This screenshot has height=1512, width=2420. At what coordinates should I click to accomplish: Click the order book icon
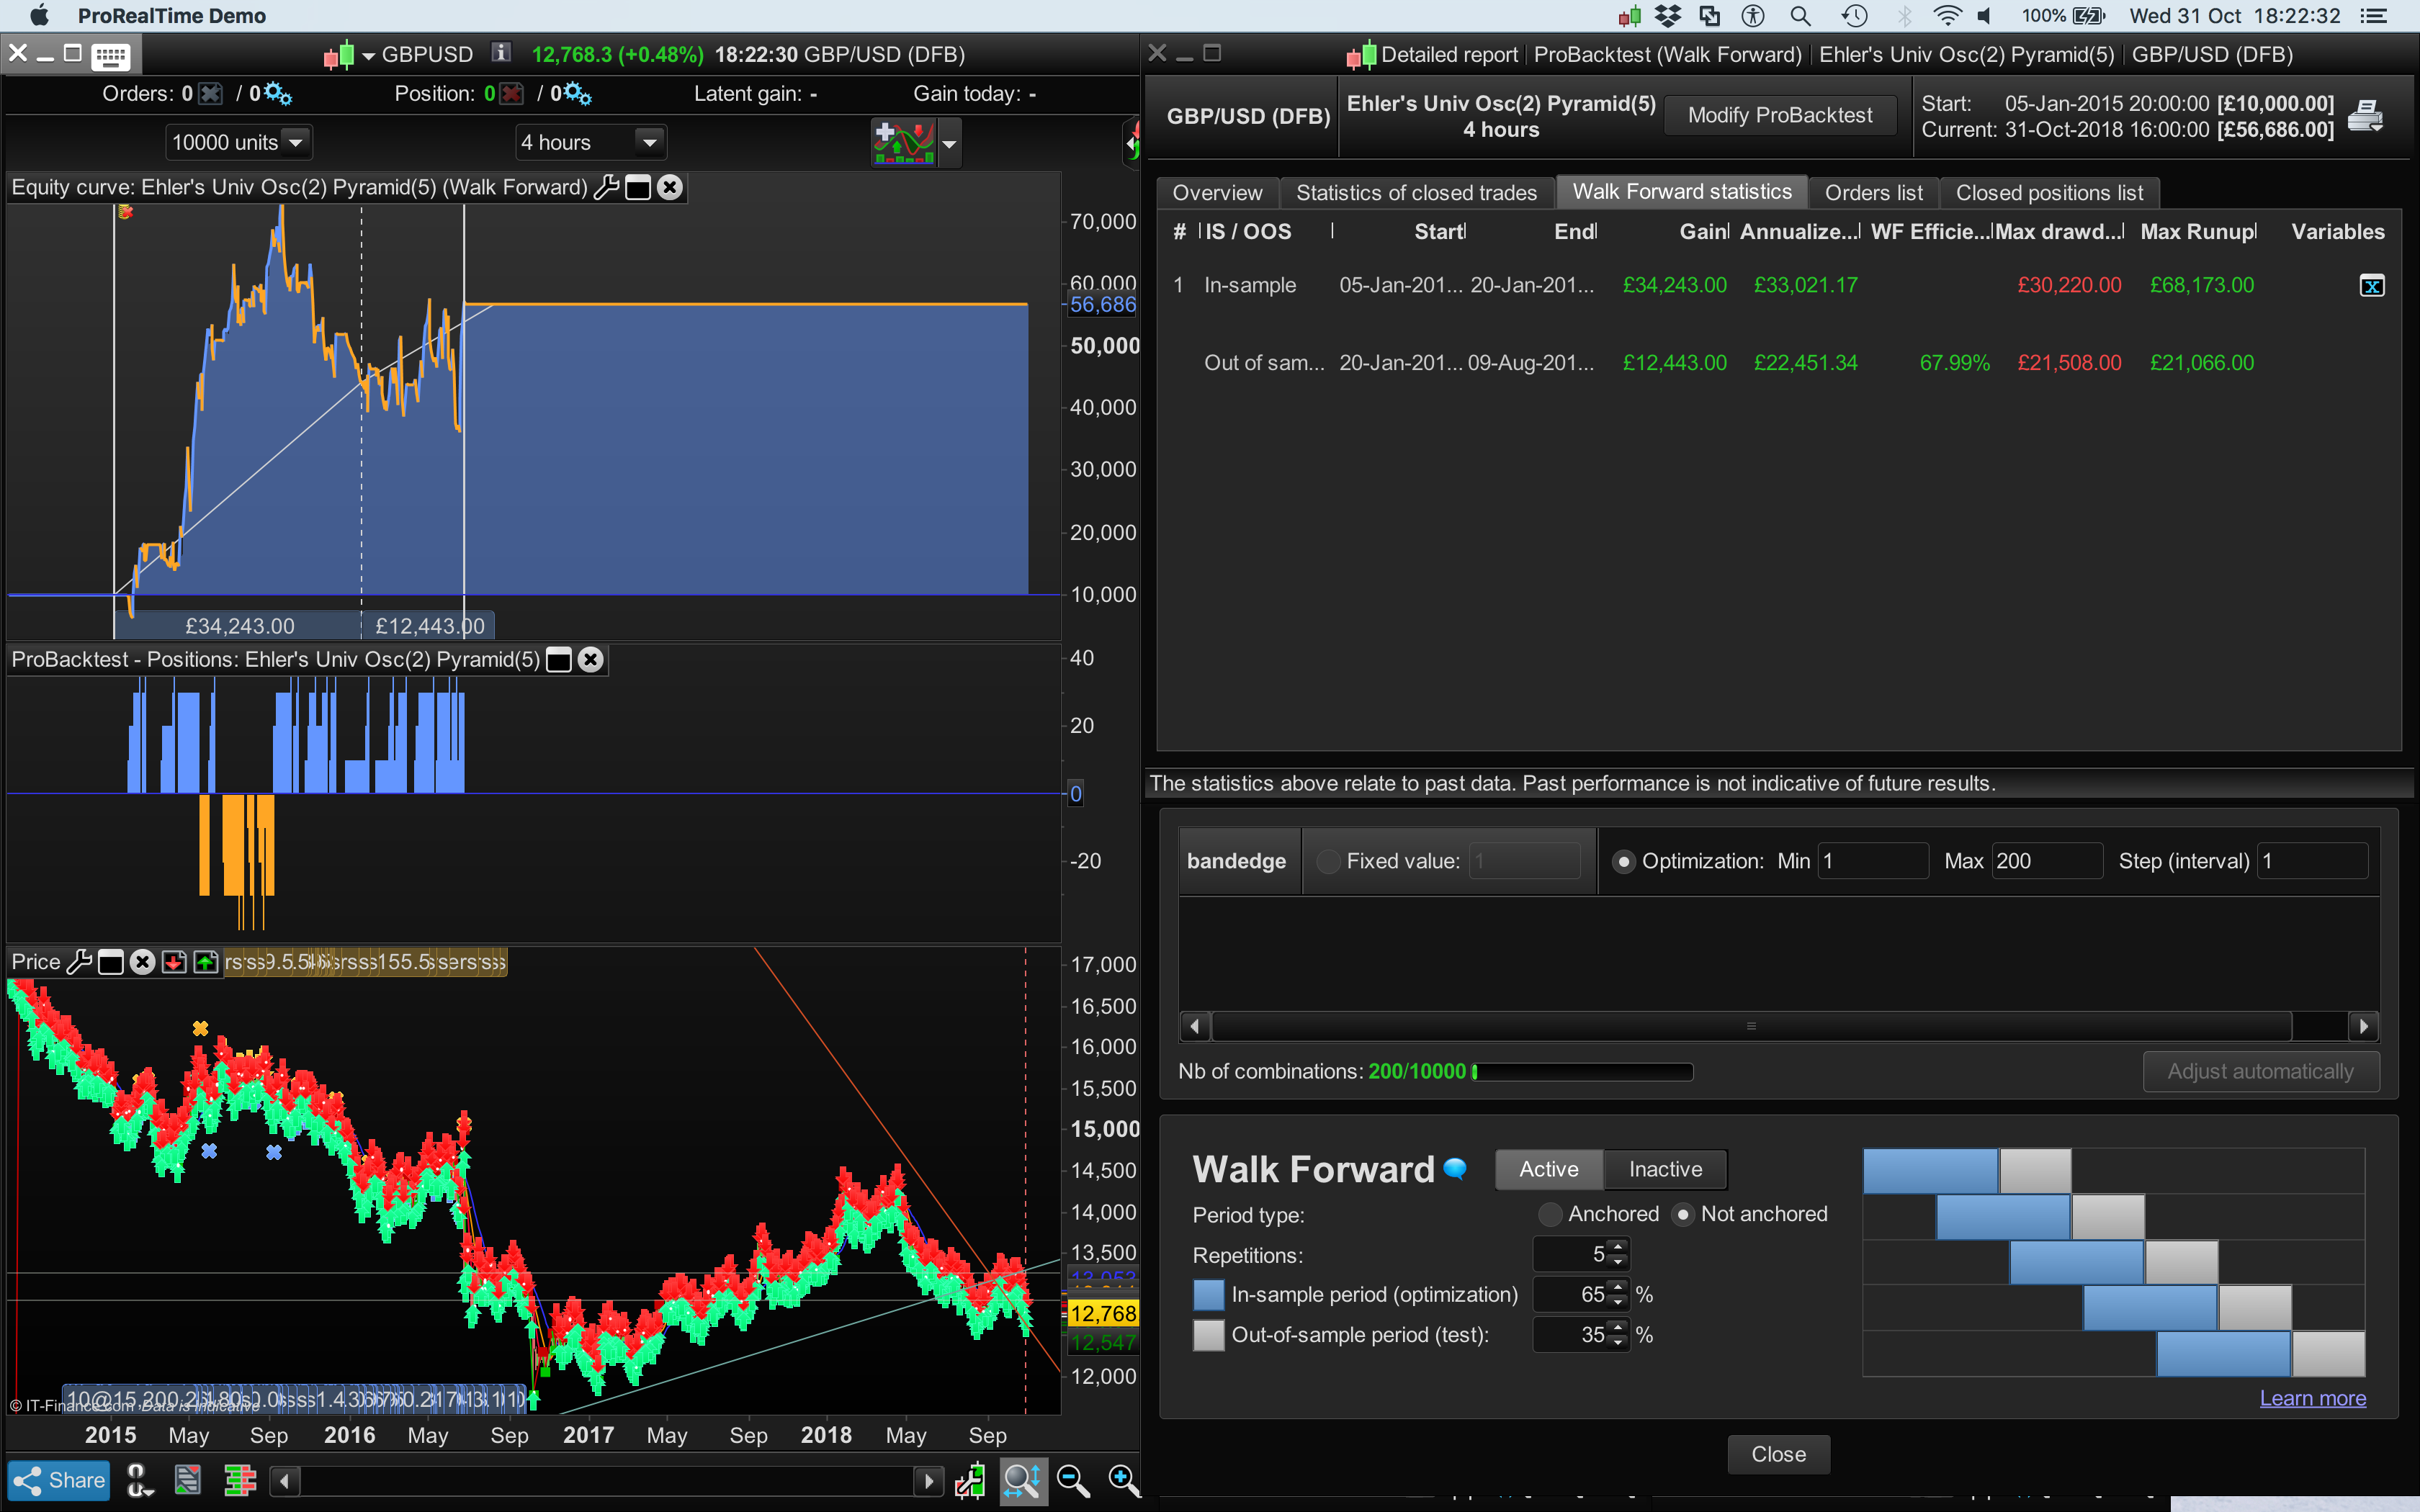pyautogui.click(x=240, y=1480)
